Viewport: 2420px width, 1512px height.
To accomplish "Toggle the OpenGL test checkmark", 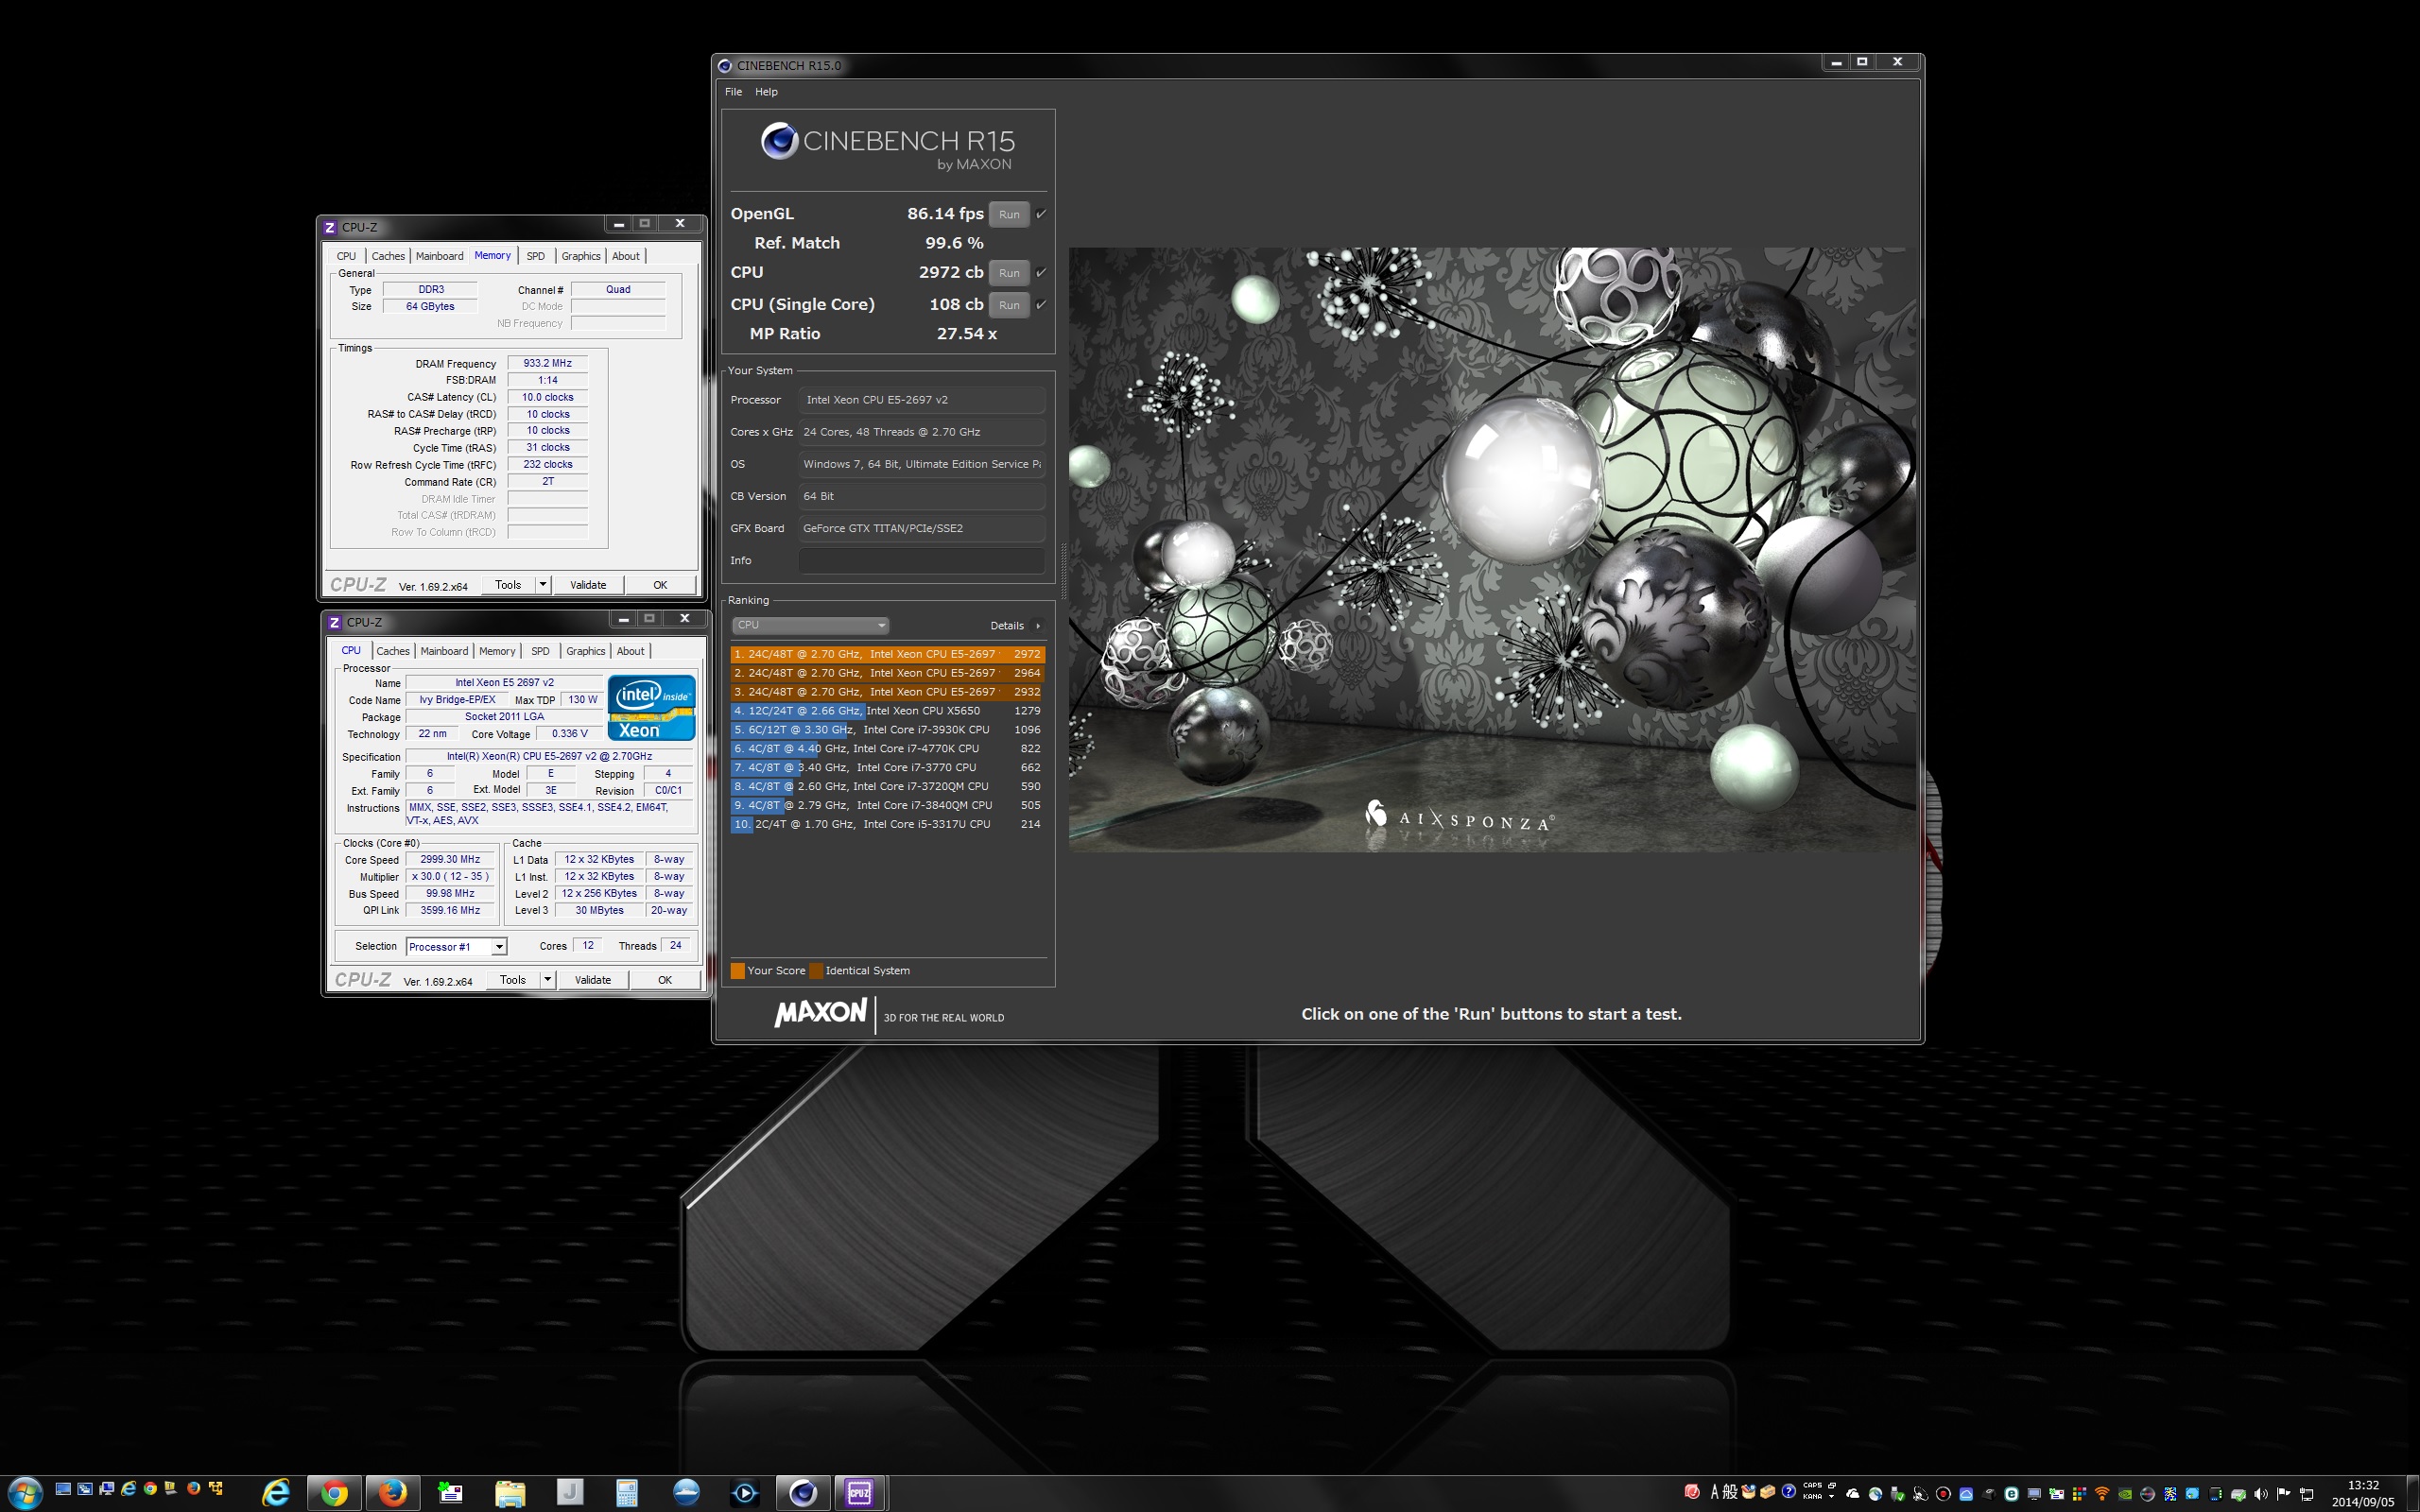I will [1041, 214].
